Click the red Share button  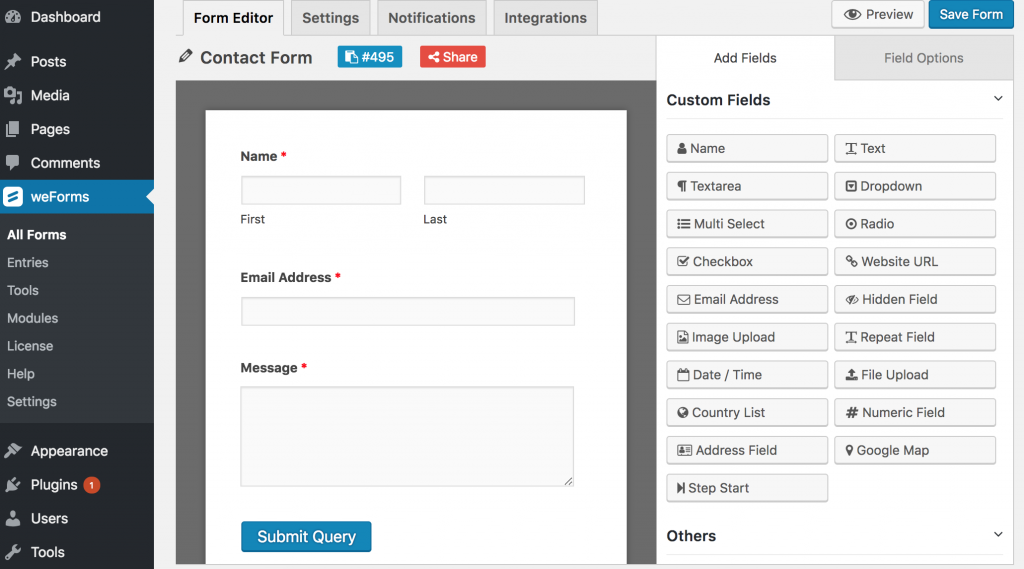[452, 57]
